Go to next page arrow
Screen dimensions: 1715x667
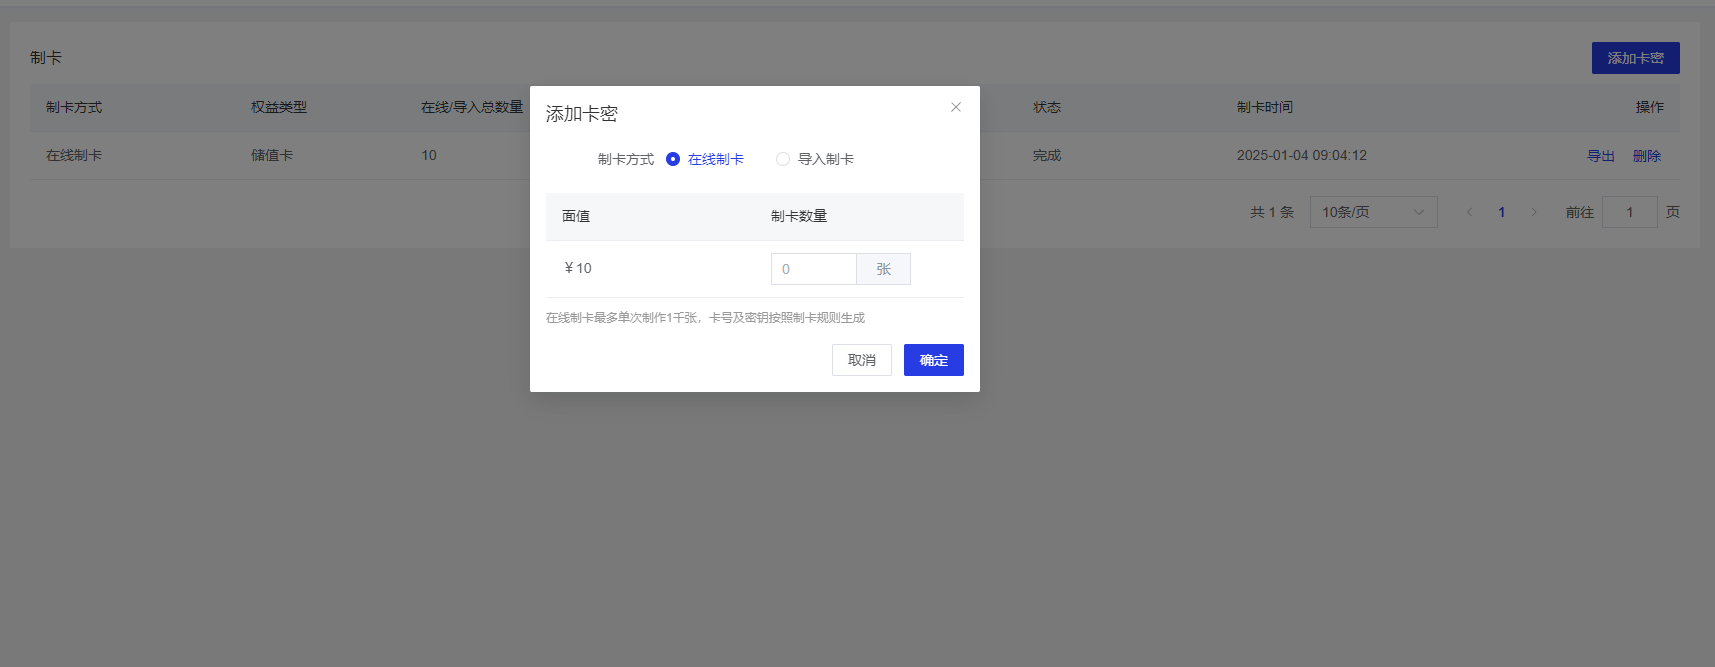(1534, 212)
